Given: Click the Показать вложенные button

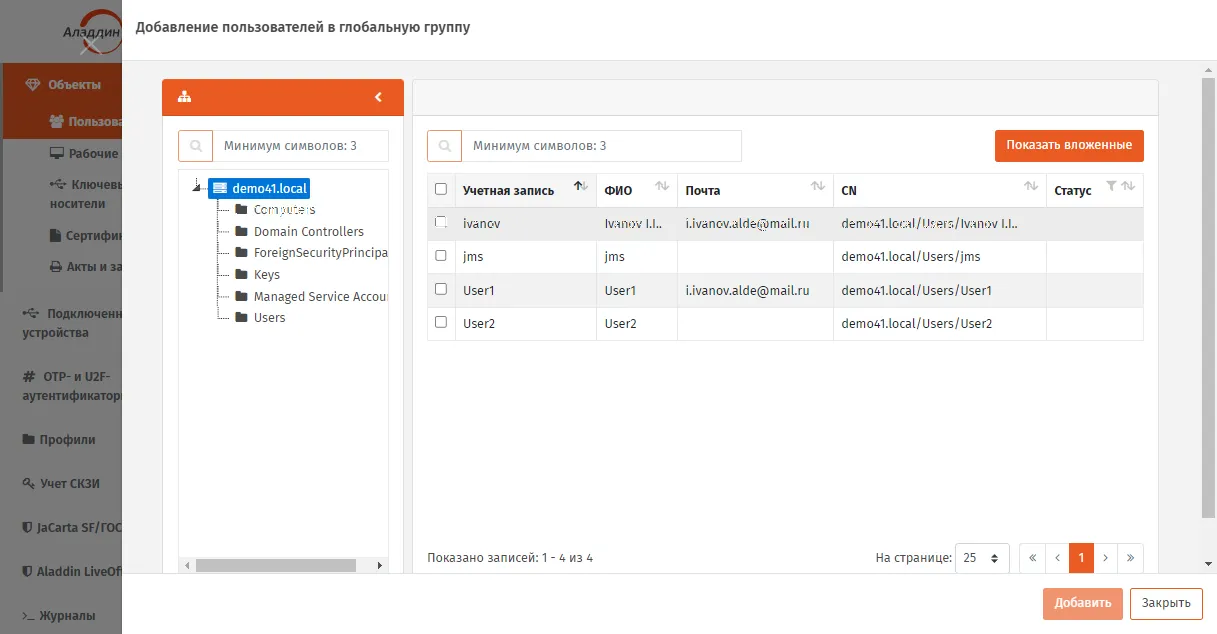Looking at the screenshot, I should click(1069, 145).
